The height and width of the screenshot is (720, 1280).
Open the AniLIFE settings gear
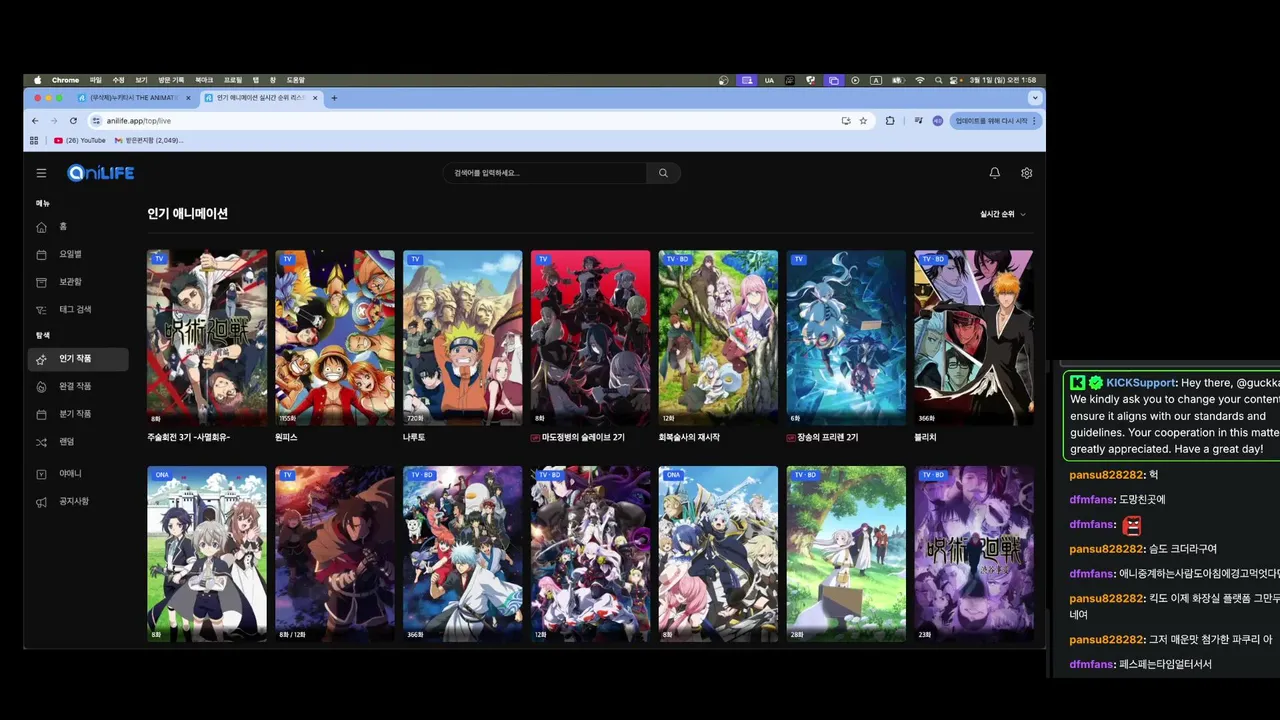pyautogui.click(x=1026, y=173)
